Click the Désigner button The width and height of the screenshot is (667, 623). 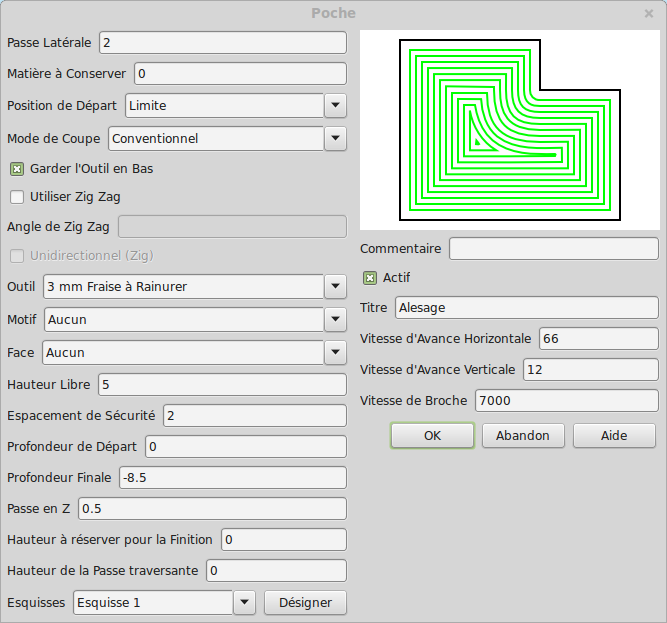[x=305, y=603]
